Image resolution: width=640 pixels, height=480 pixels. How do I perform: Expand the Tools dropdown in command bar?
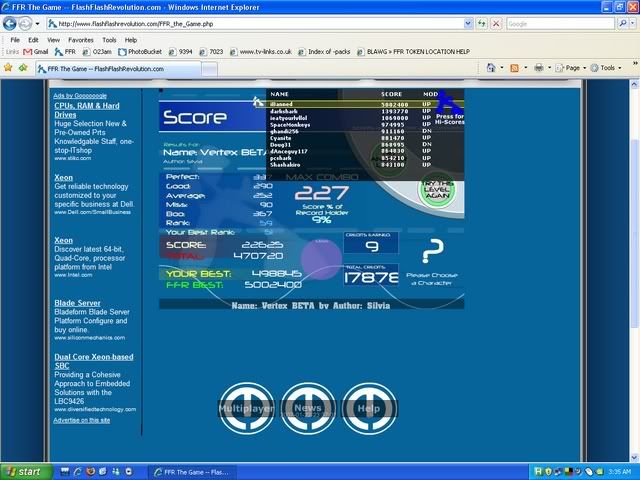(x=605, y=68)
